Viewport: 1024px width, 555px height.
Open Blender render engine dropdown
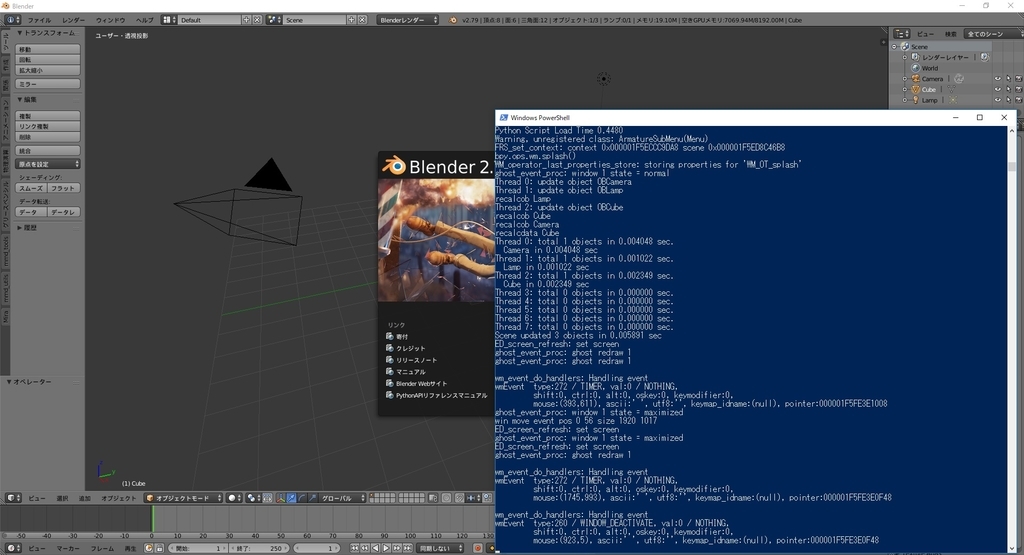[408, 20]
